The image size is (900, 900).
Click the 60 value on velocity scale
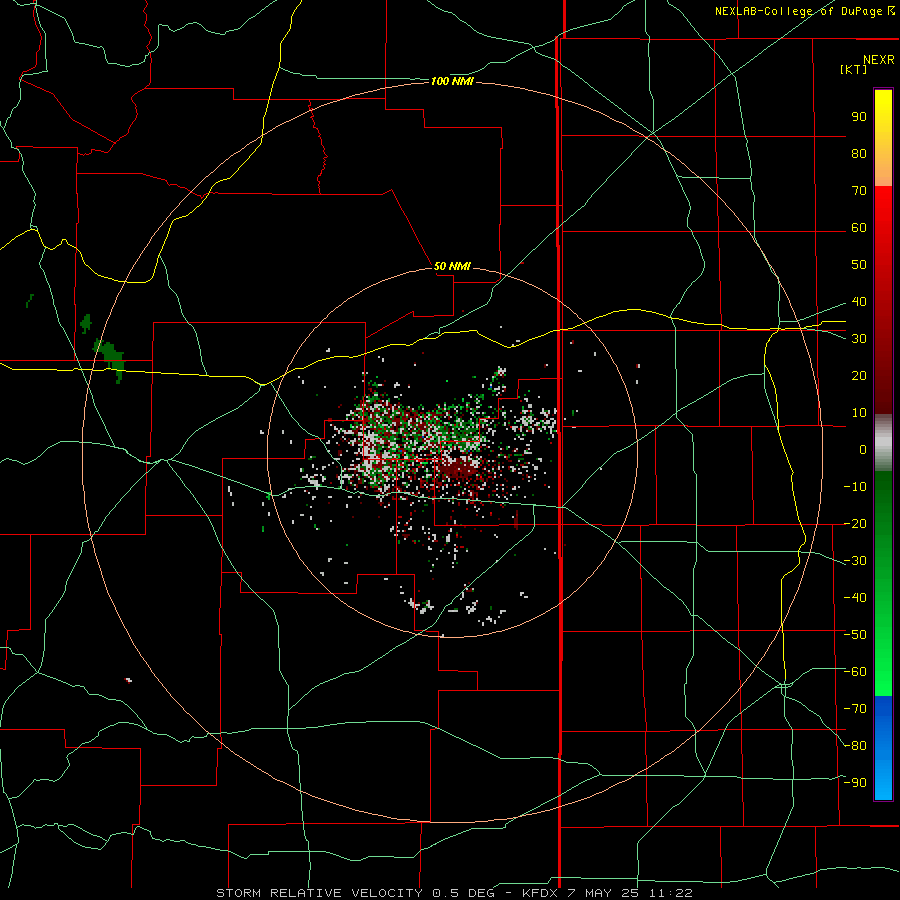coord(859,227)
